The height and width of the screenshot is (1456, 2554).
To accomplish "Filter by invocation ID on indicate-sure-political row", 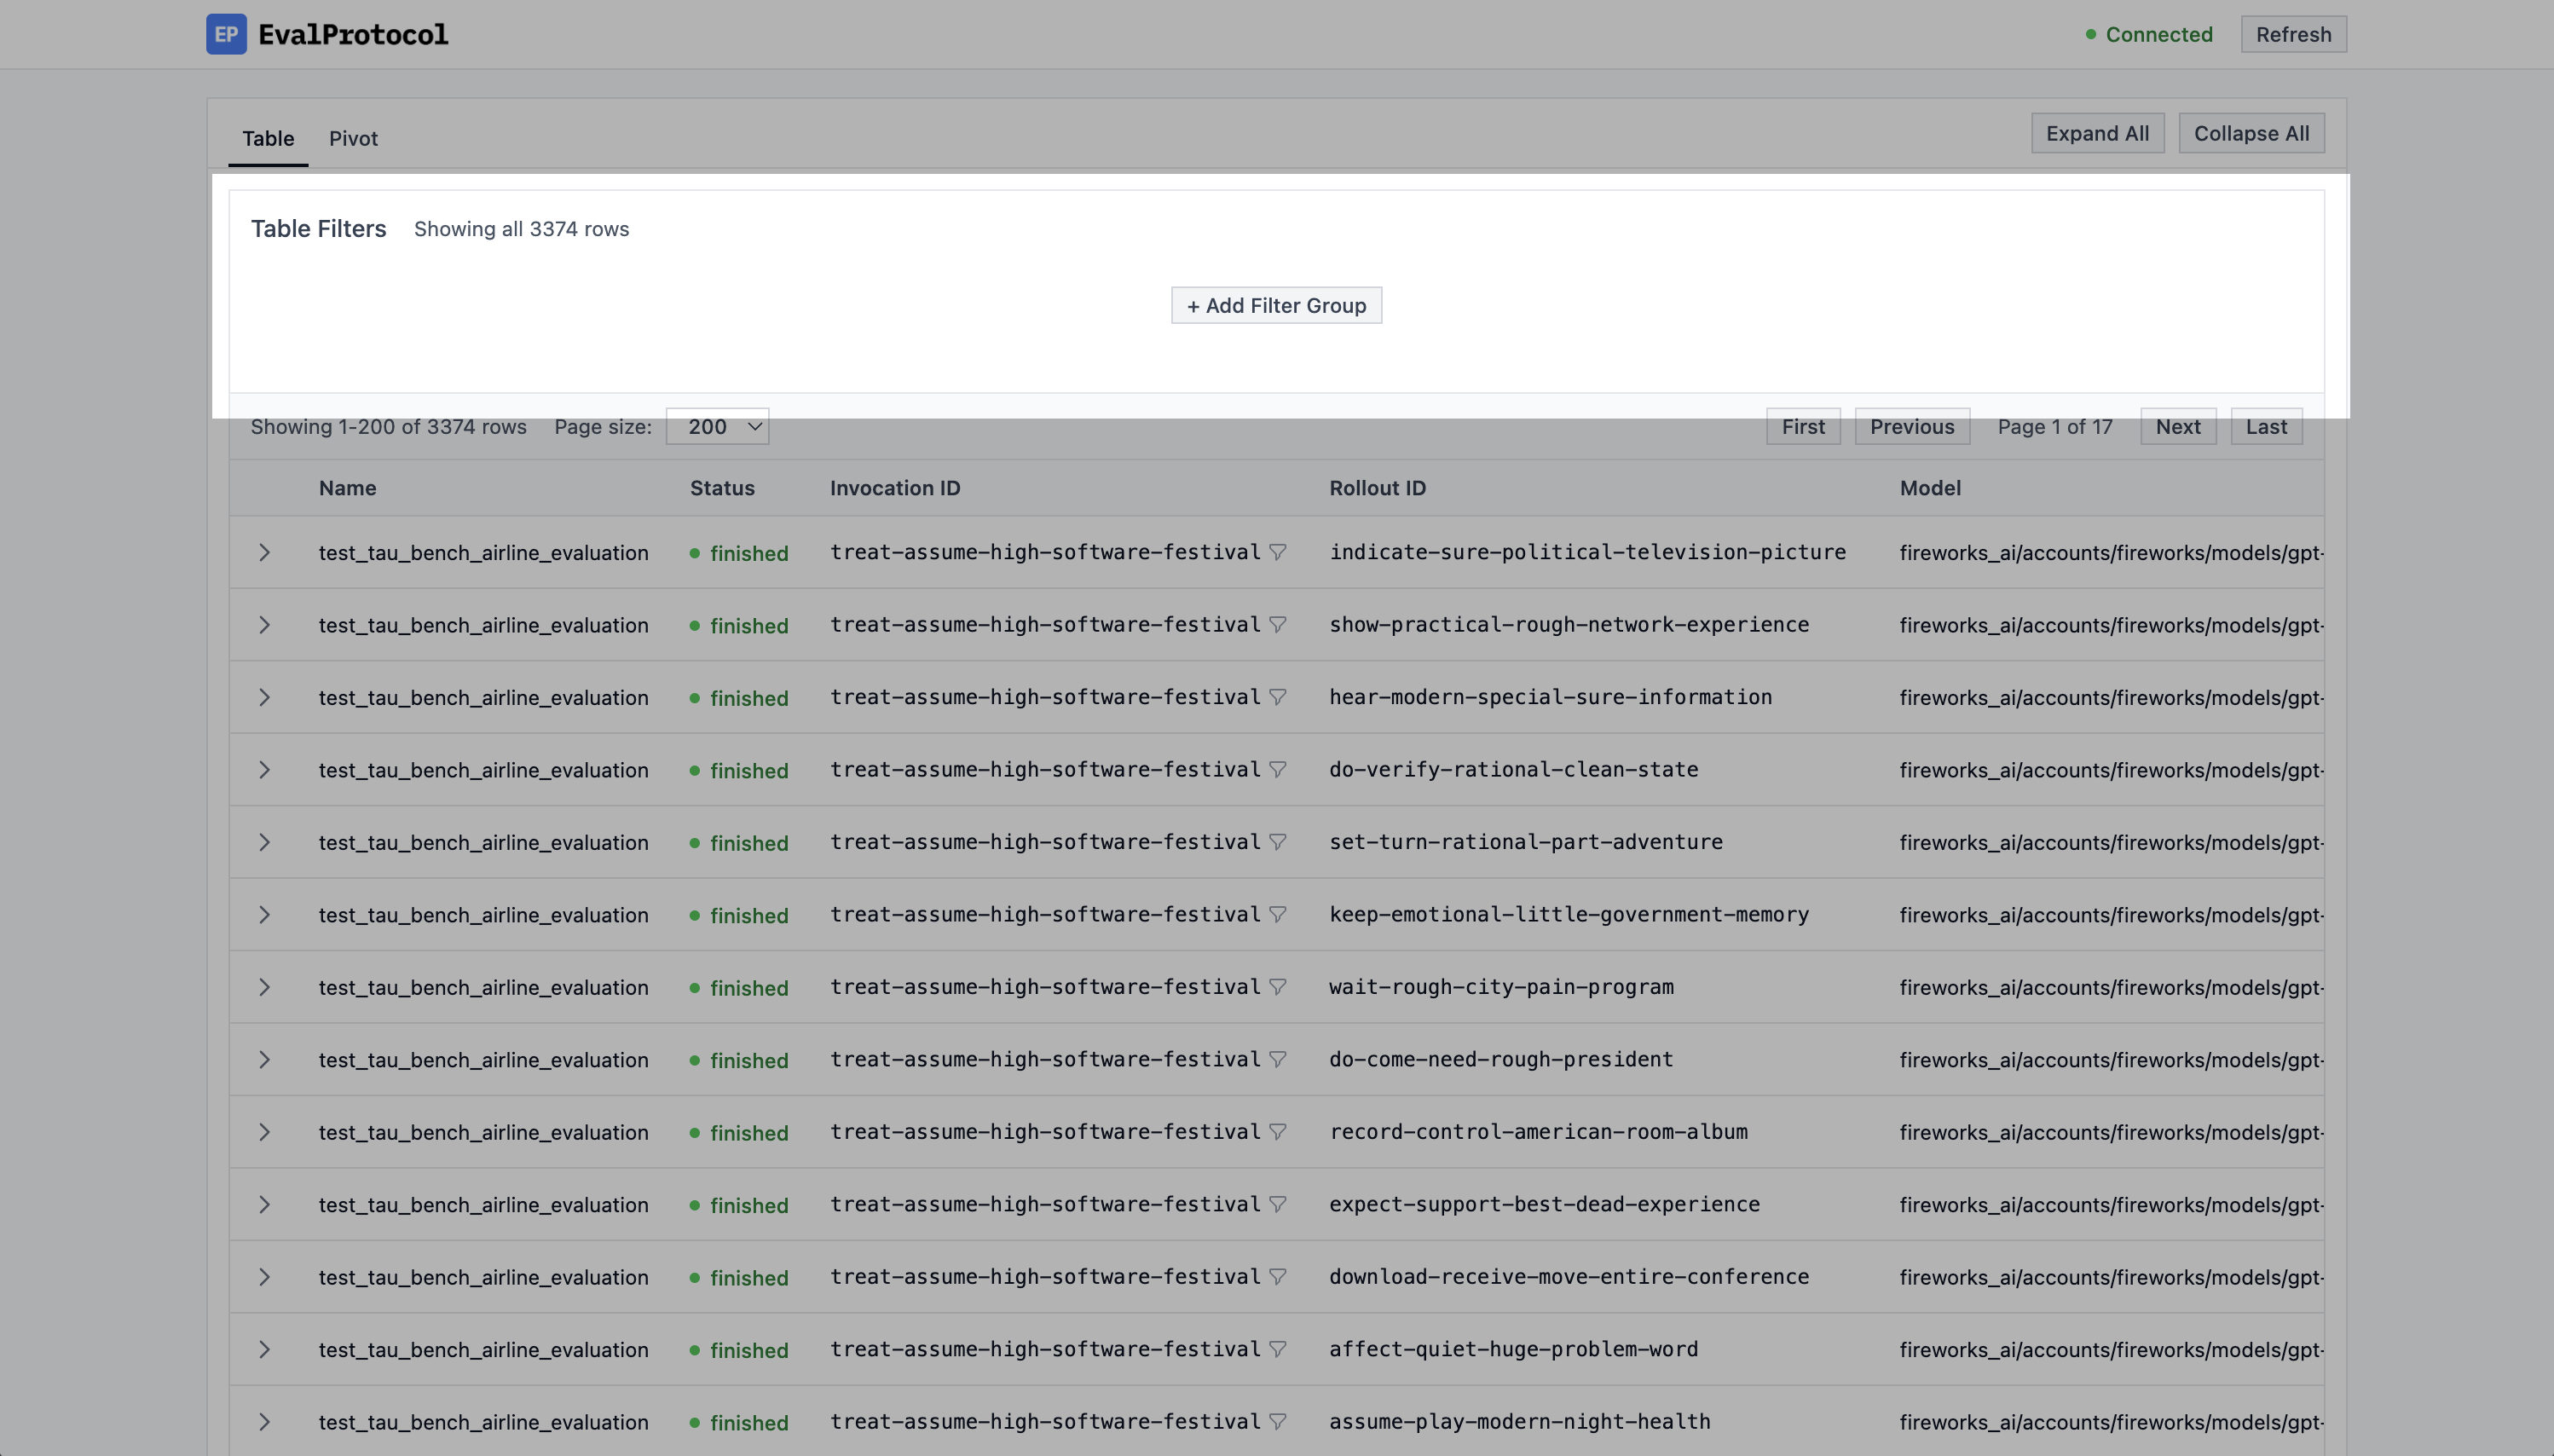I will coord(1277,552).
